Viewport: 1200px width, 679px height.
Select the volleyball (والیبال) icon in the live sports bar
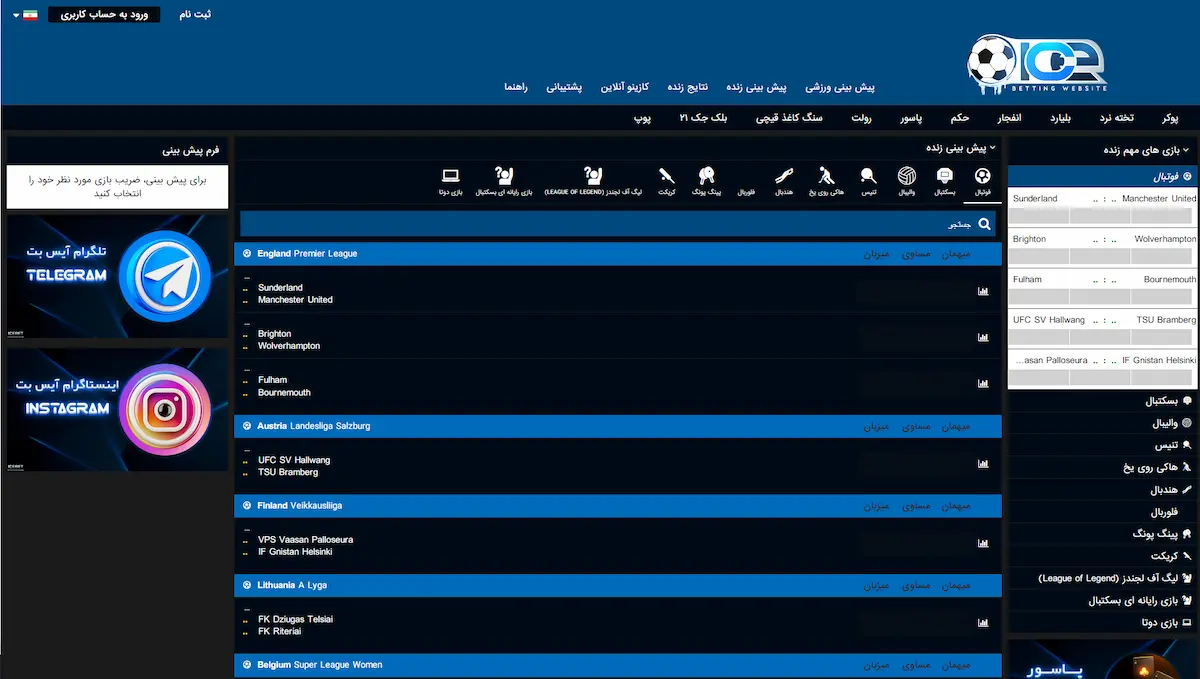906,176
